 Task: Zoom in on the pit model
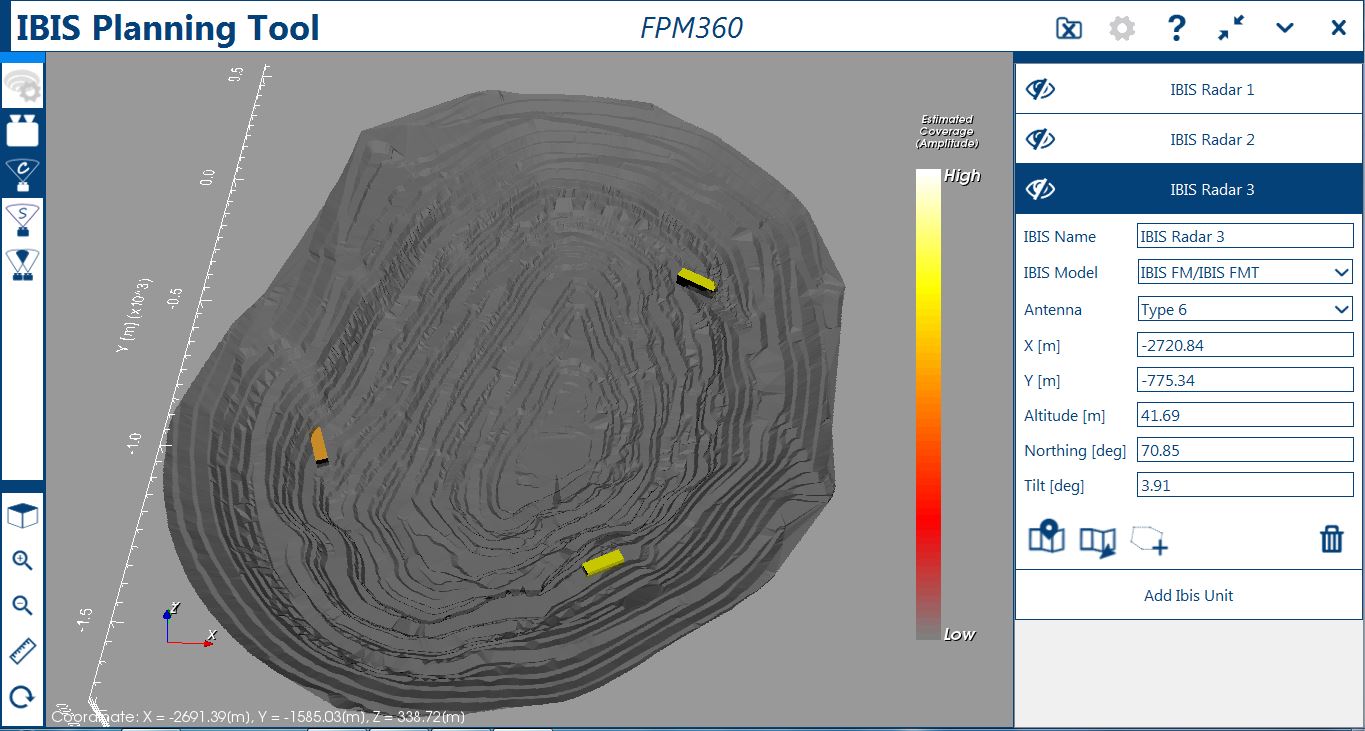(x=22, y=560)
